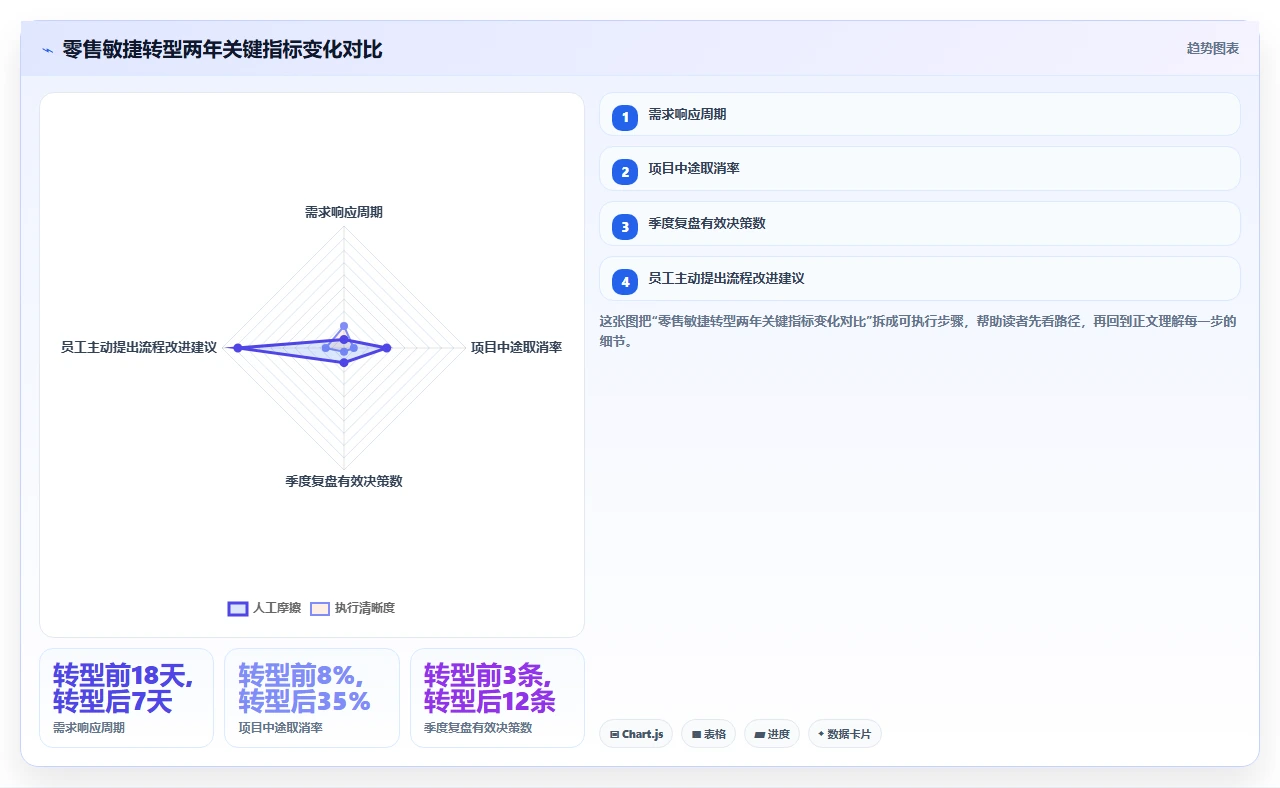Click the 执行清晰度 legend label

pos(365,608)
